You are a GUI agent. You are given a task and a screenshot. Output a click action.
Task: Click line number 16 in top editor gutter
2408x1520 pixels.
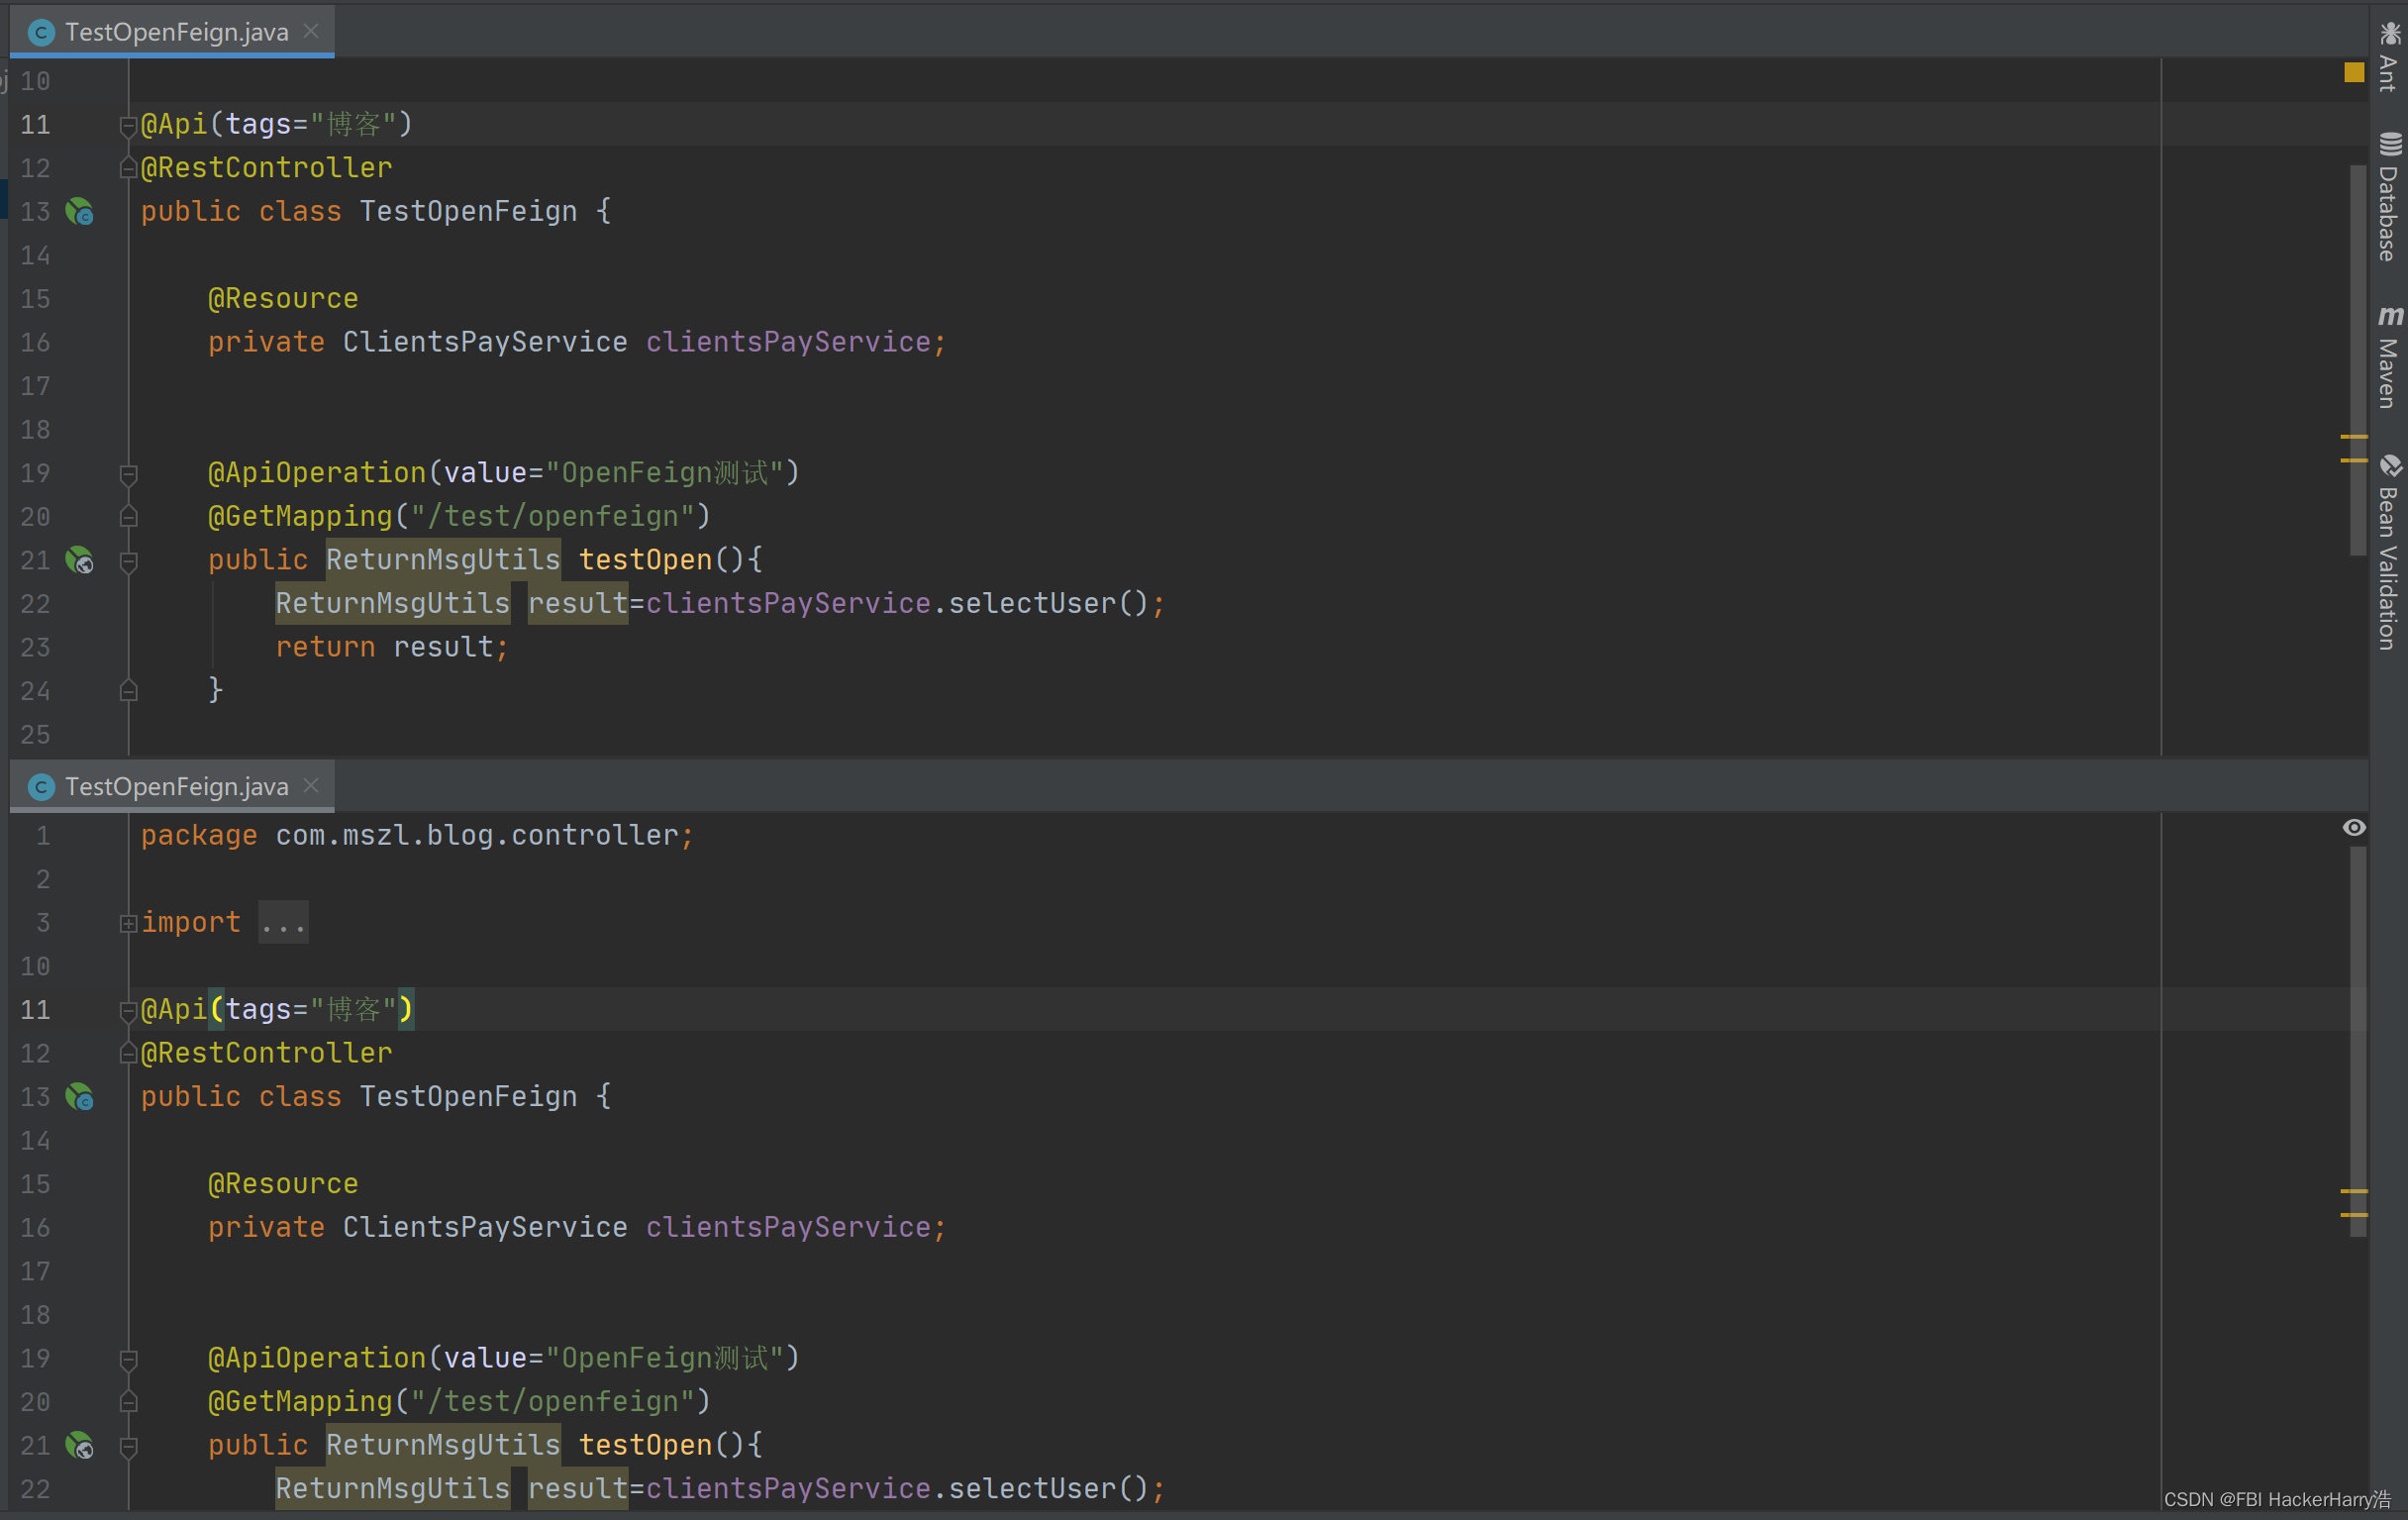click(x=35, y=342)
